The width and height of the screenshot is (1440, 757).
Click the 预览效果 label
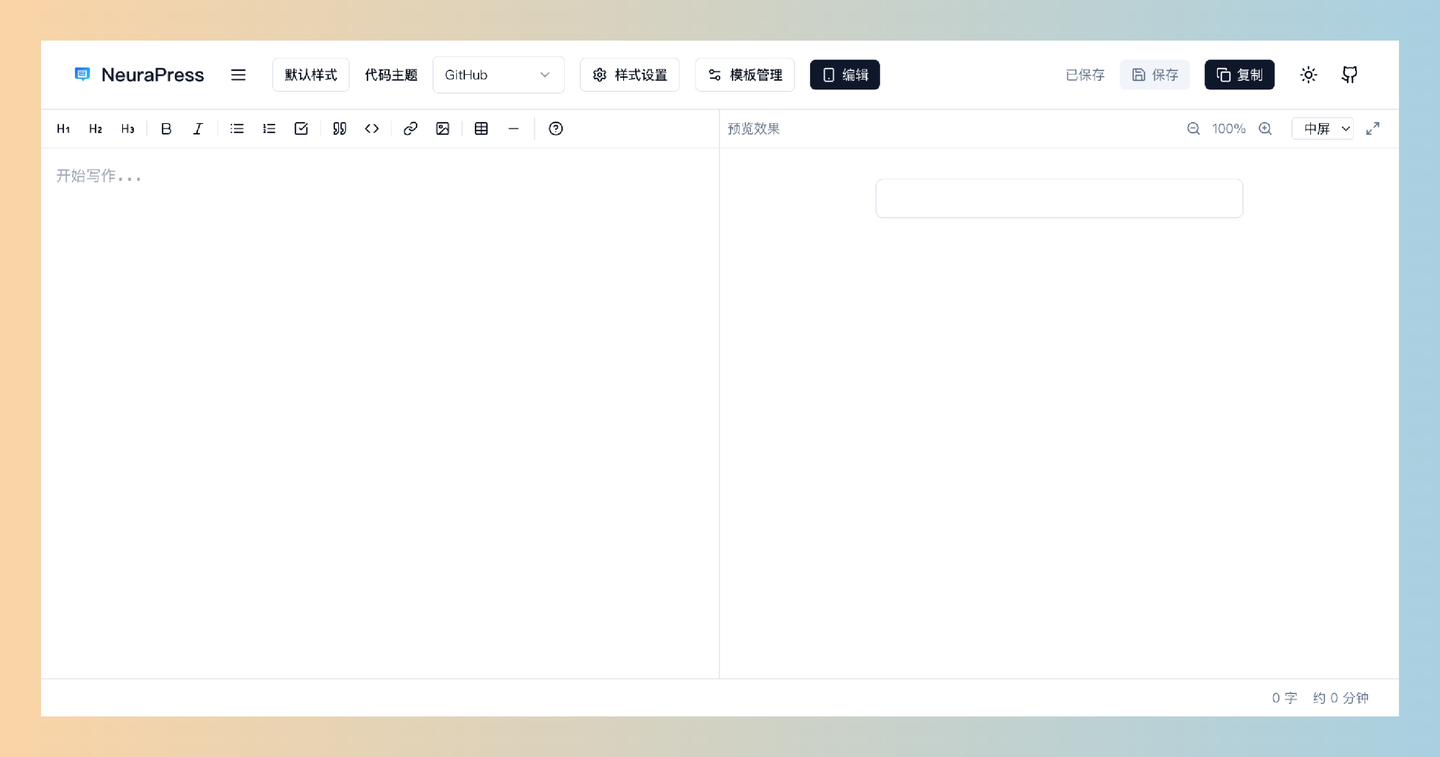point(754,129)
